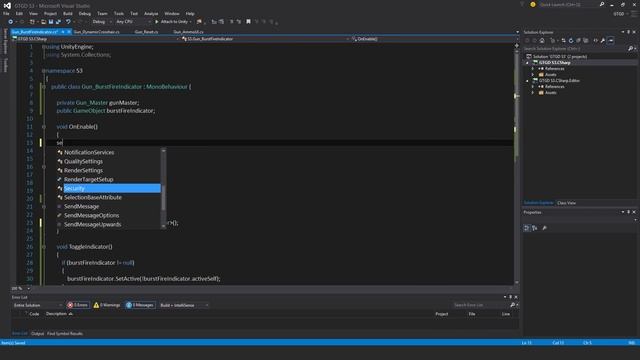Open the Build menu

pos(68,13)
